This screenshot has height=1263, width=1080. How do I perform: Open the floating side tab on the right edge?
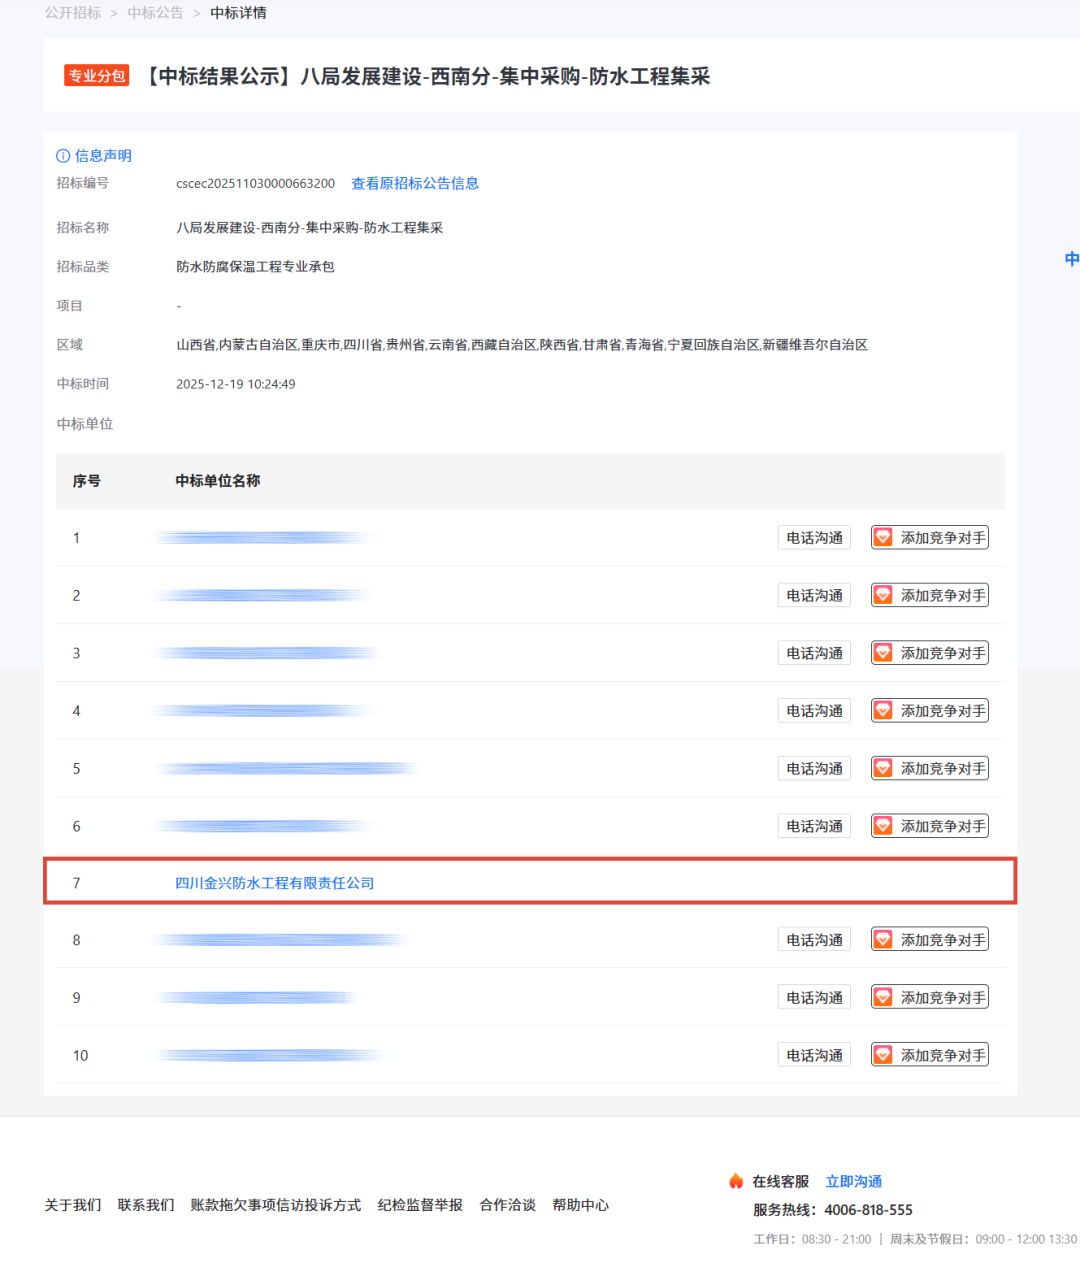tap(1071, 259)
